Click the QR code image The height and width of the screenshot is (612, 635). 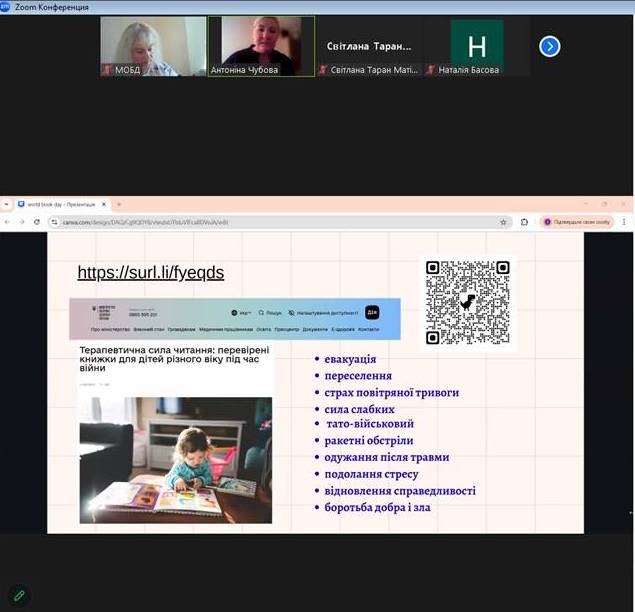(467, 302)
